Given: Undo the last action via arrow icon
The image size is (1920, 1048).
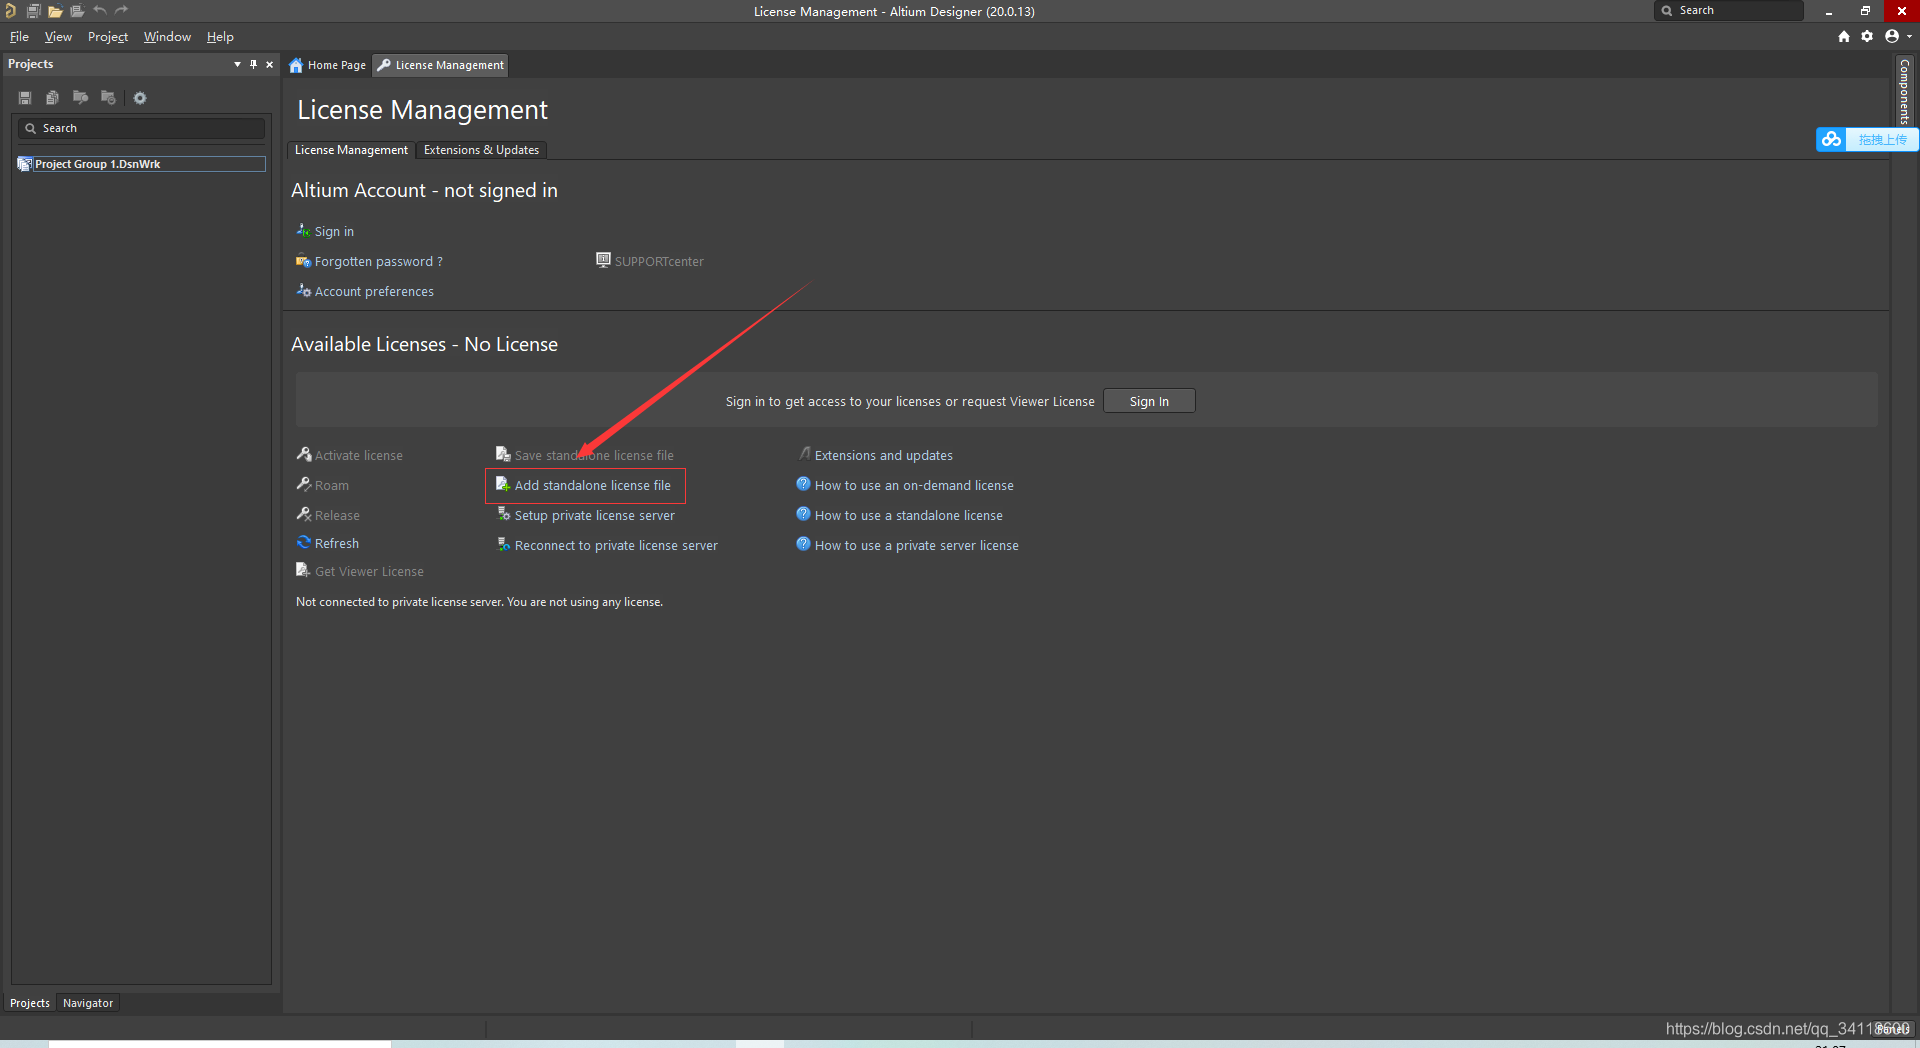Looking at the screenshot, I should [x=100, y=11].
